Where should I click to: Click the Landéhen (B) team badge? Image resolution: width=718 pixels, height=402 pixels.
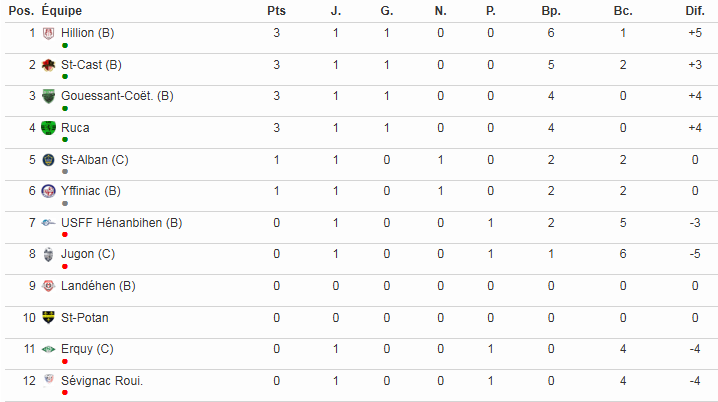coord(48,286)
